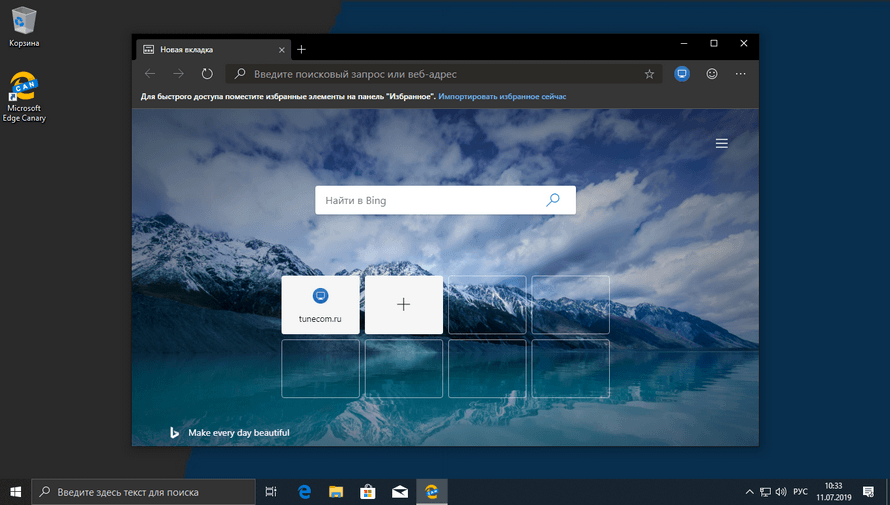Select the Microsoft Edge Canary desktop shortcut
Screen dimensions: 890x505
point(24,96)
